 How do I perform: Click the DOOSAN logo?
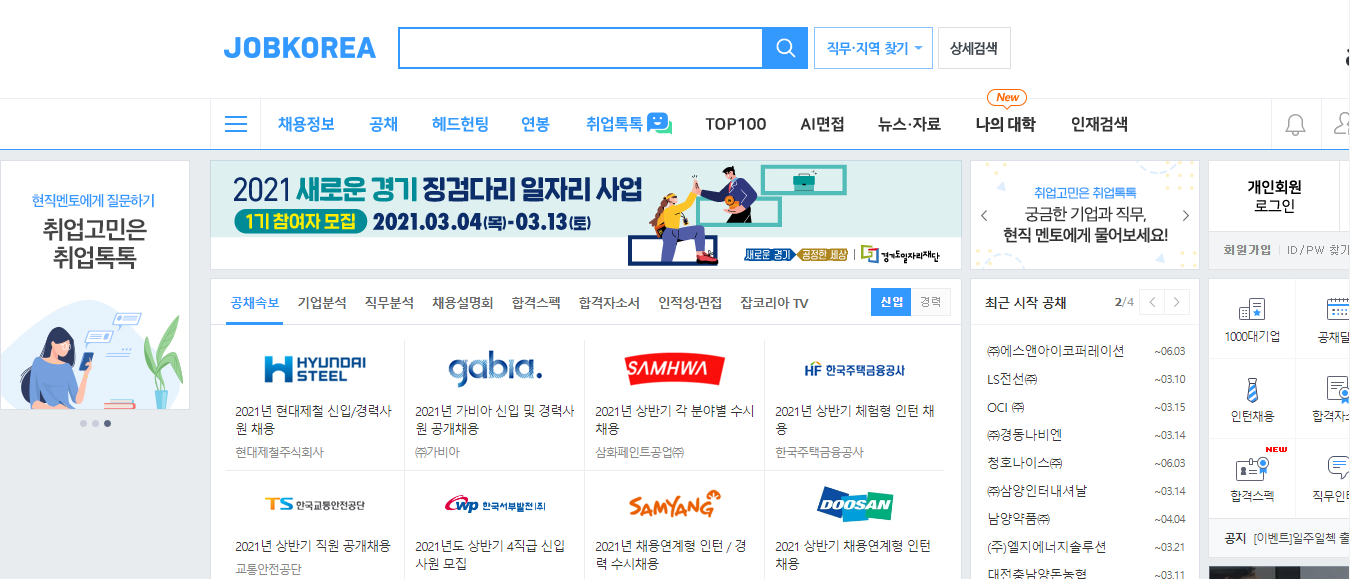click(x=854, y=504)
